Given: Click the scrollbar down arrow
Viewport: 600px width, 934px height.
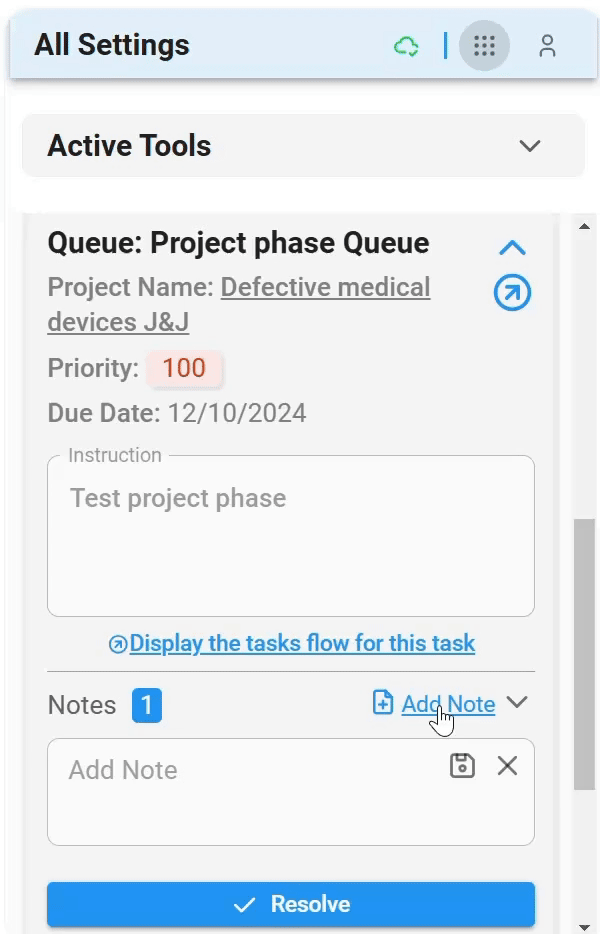Looking at the screenshot, I should click(585, 926).
